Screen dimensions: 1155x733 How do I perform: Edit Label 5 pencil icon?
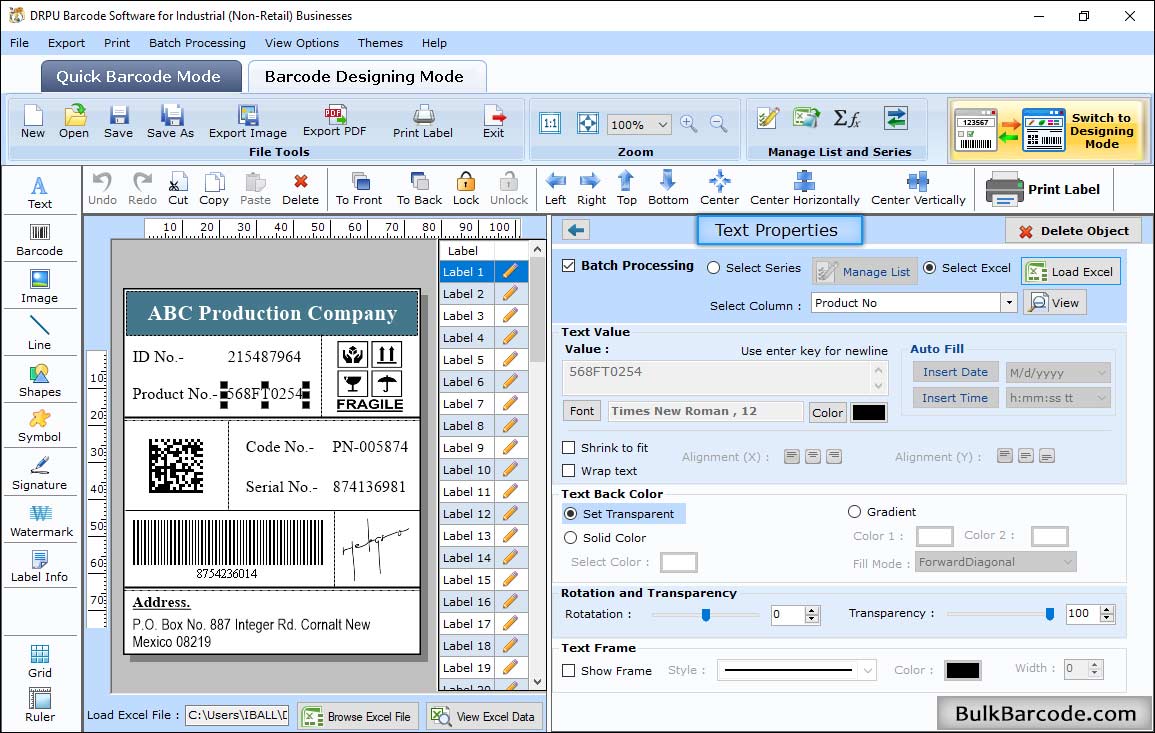pyautogui.click(x=510, y=360)
